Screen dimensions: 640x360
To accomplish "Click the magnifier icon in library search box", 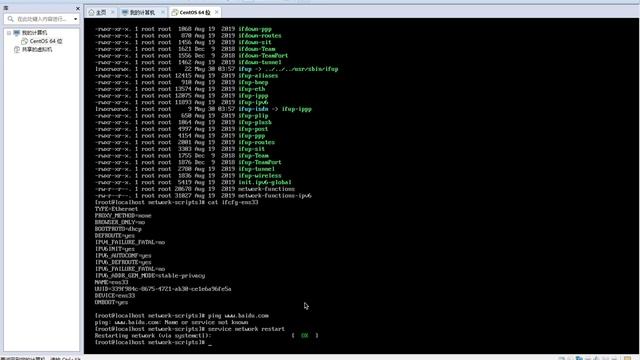I will coord(11,19).
